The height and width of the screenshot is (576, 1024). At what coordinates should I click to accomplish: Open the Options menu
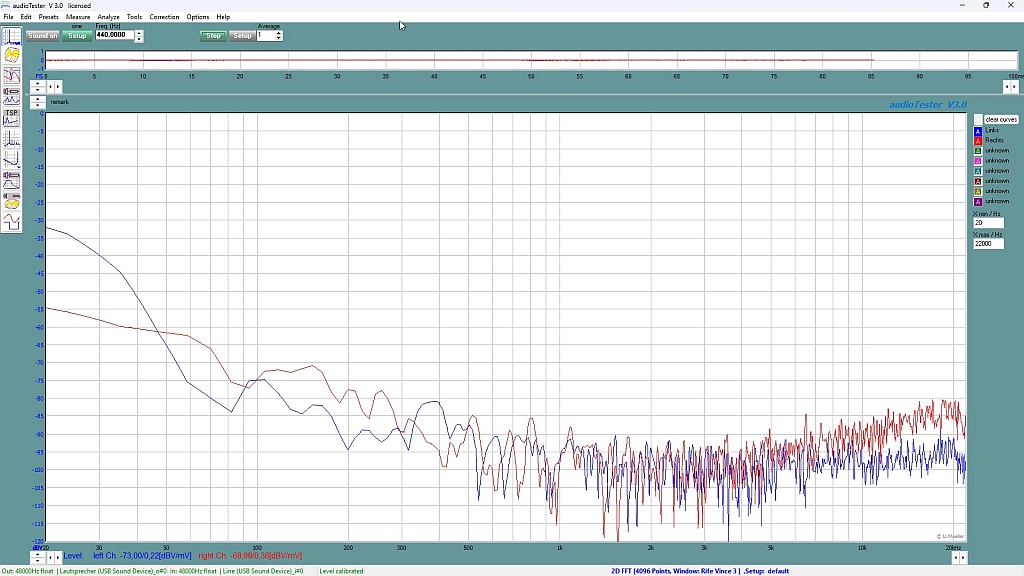(x=197, y=17)
